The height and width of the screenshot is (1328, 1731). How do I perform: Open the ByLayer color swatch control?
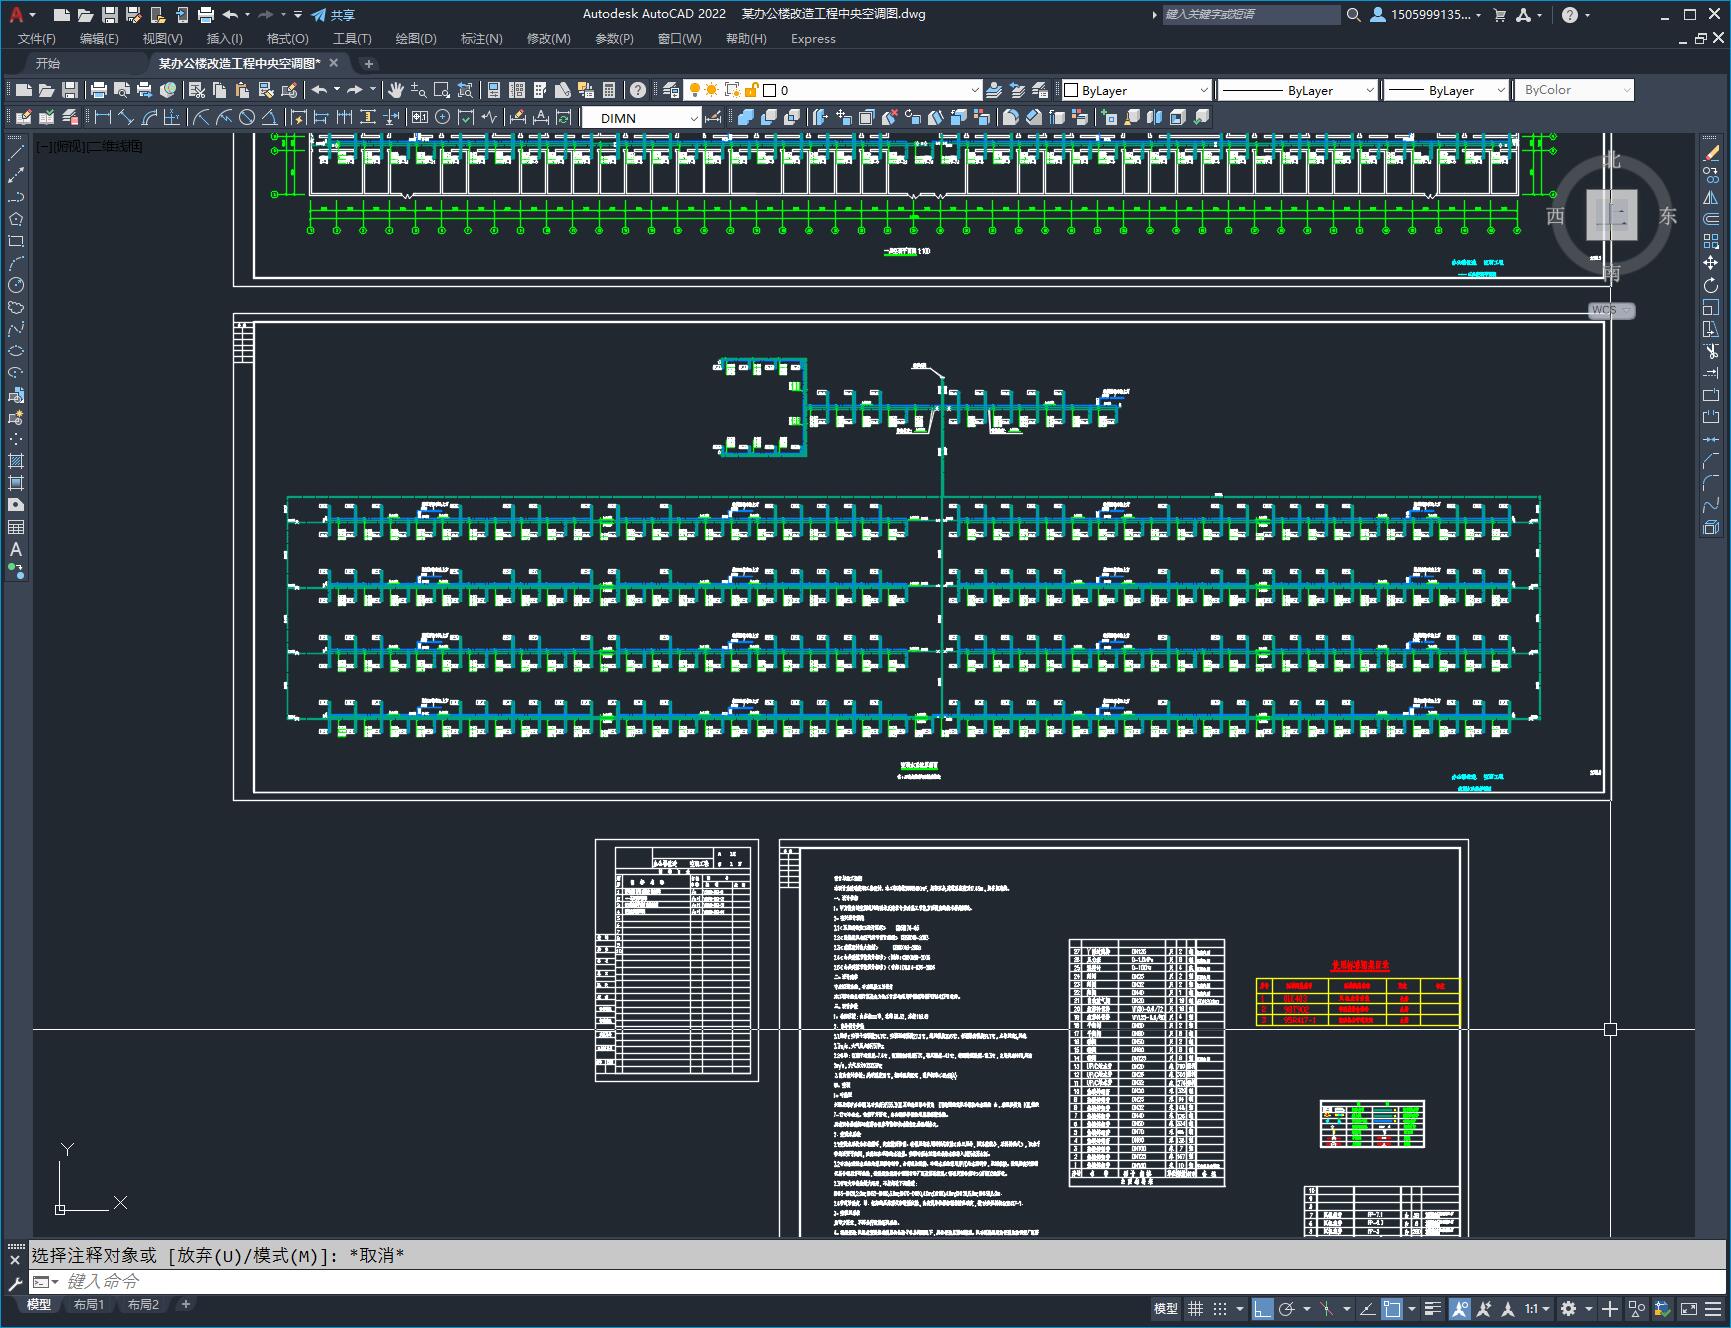coord(1135,90)
